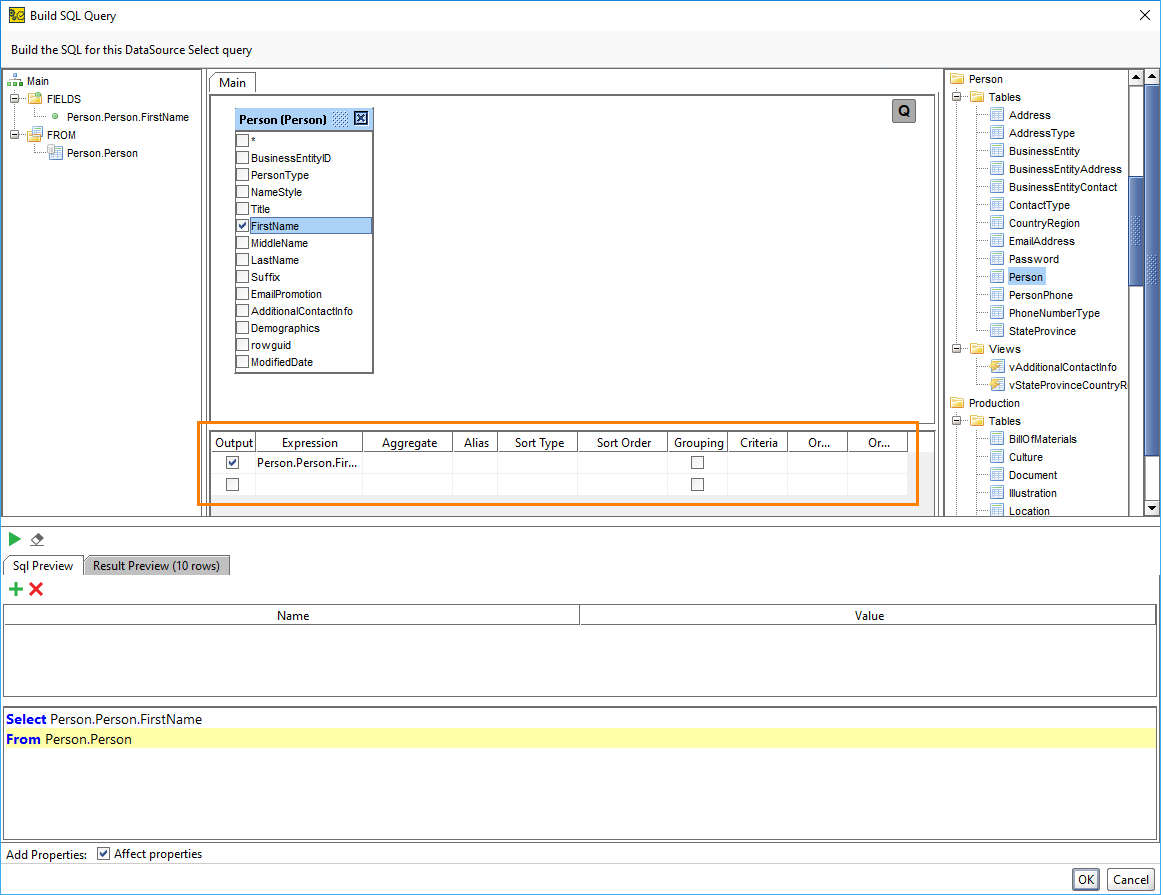Click the Document table icon
The height and width of the screenshot is (895, 1163).
[x=997, y=475]
